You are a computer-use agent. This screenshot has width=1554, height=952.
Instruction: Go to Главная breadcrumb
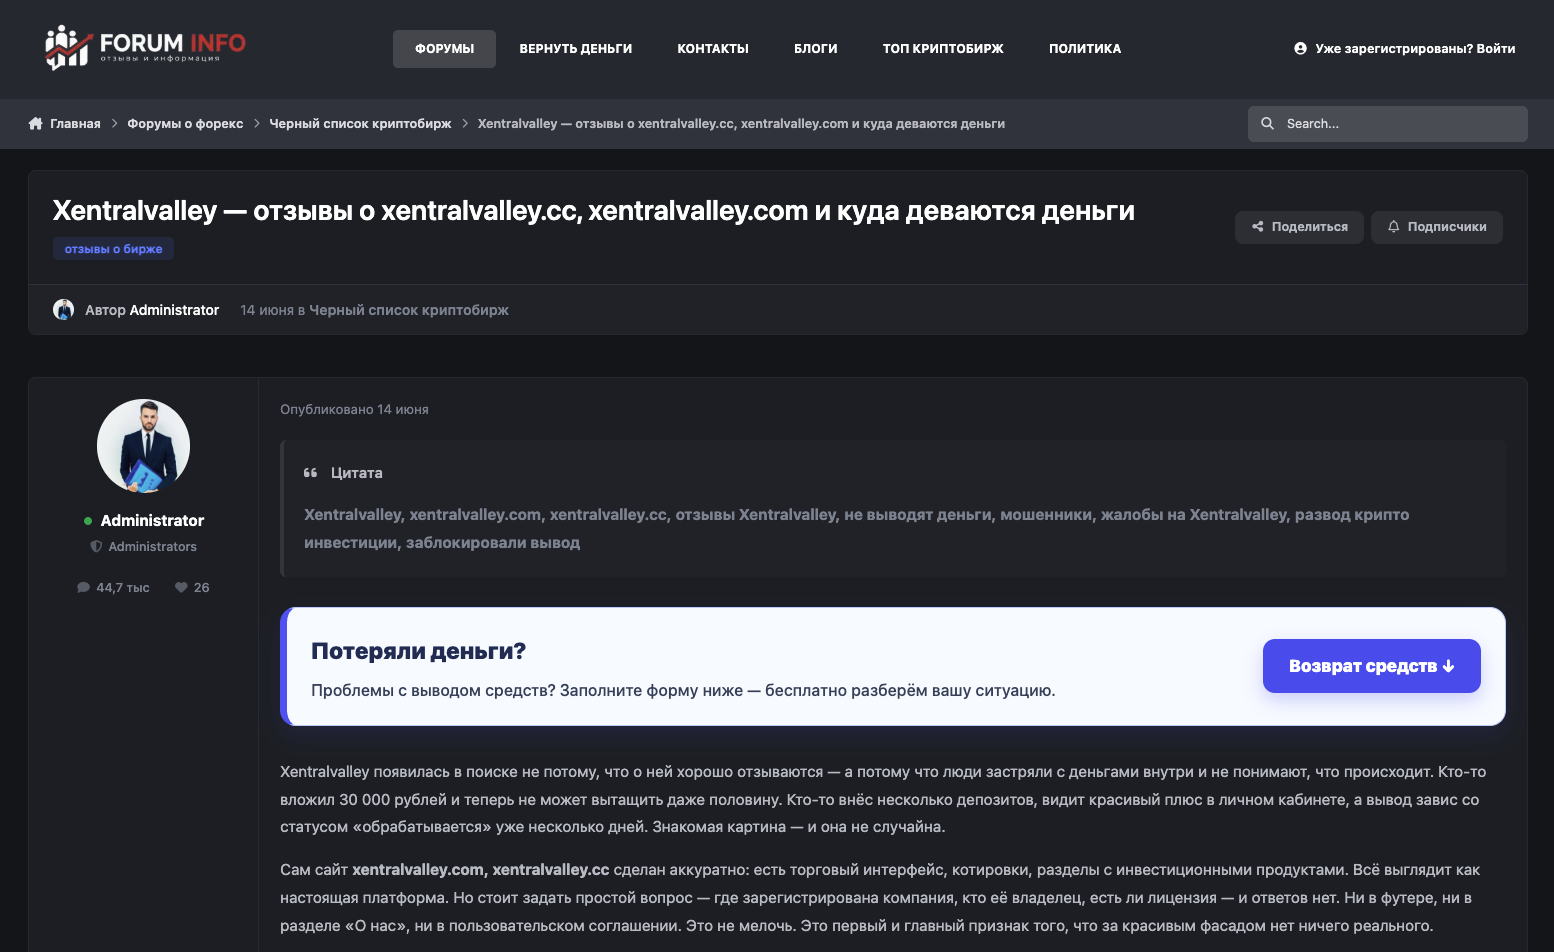[75, 124]
